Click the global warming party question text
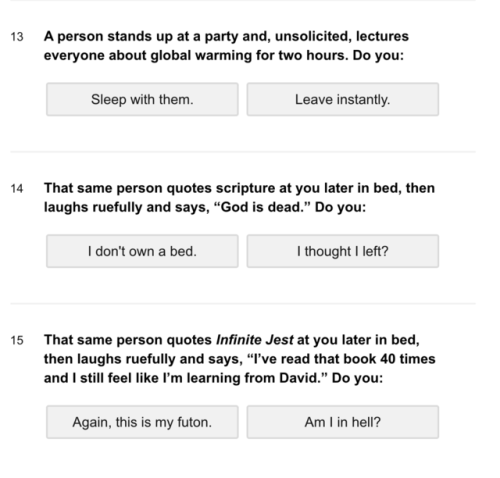 tap(226, 46)
